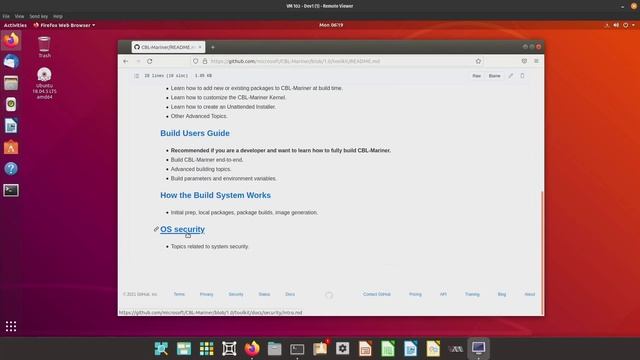Open Help in Ubuntu left dock
The width and height of the screenshot is (640, 360).
click(x=11, y=169)
